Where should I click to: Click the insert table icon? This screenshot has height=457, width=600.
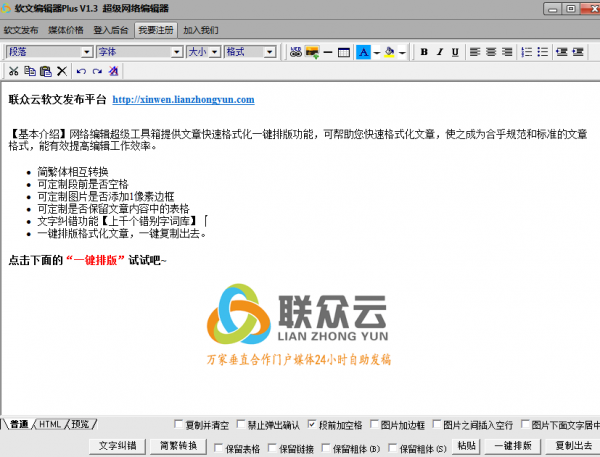[x=344, y=52]
